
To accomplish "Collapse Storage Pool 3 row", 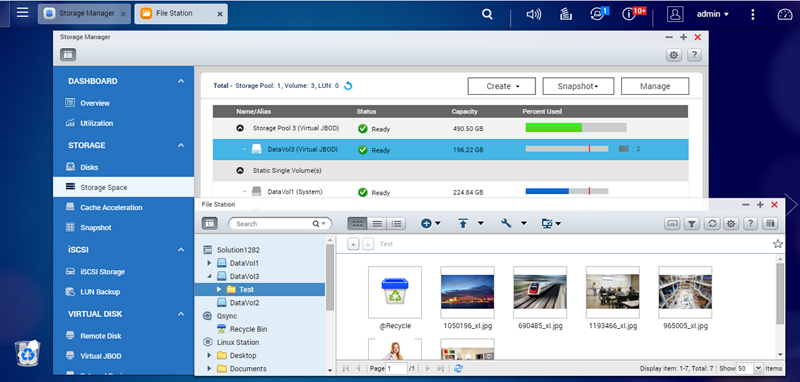I will click(x=240, y=129).
